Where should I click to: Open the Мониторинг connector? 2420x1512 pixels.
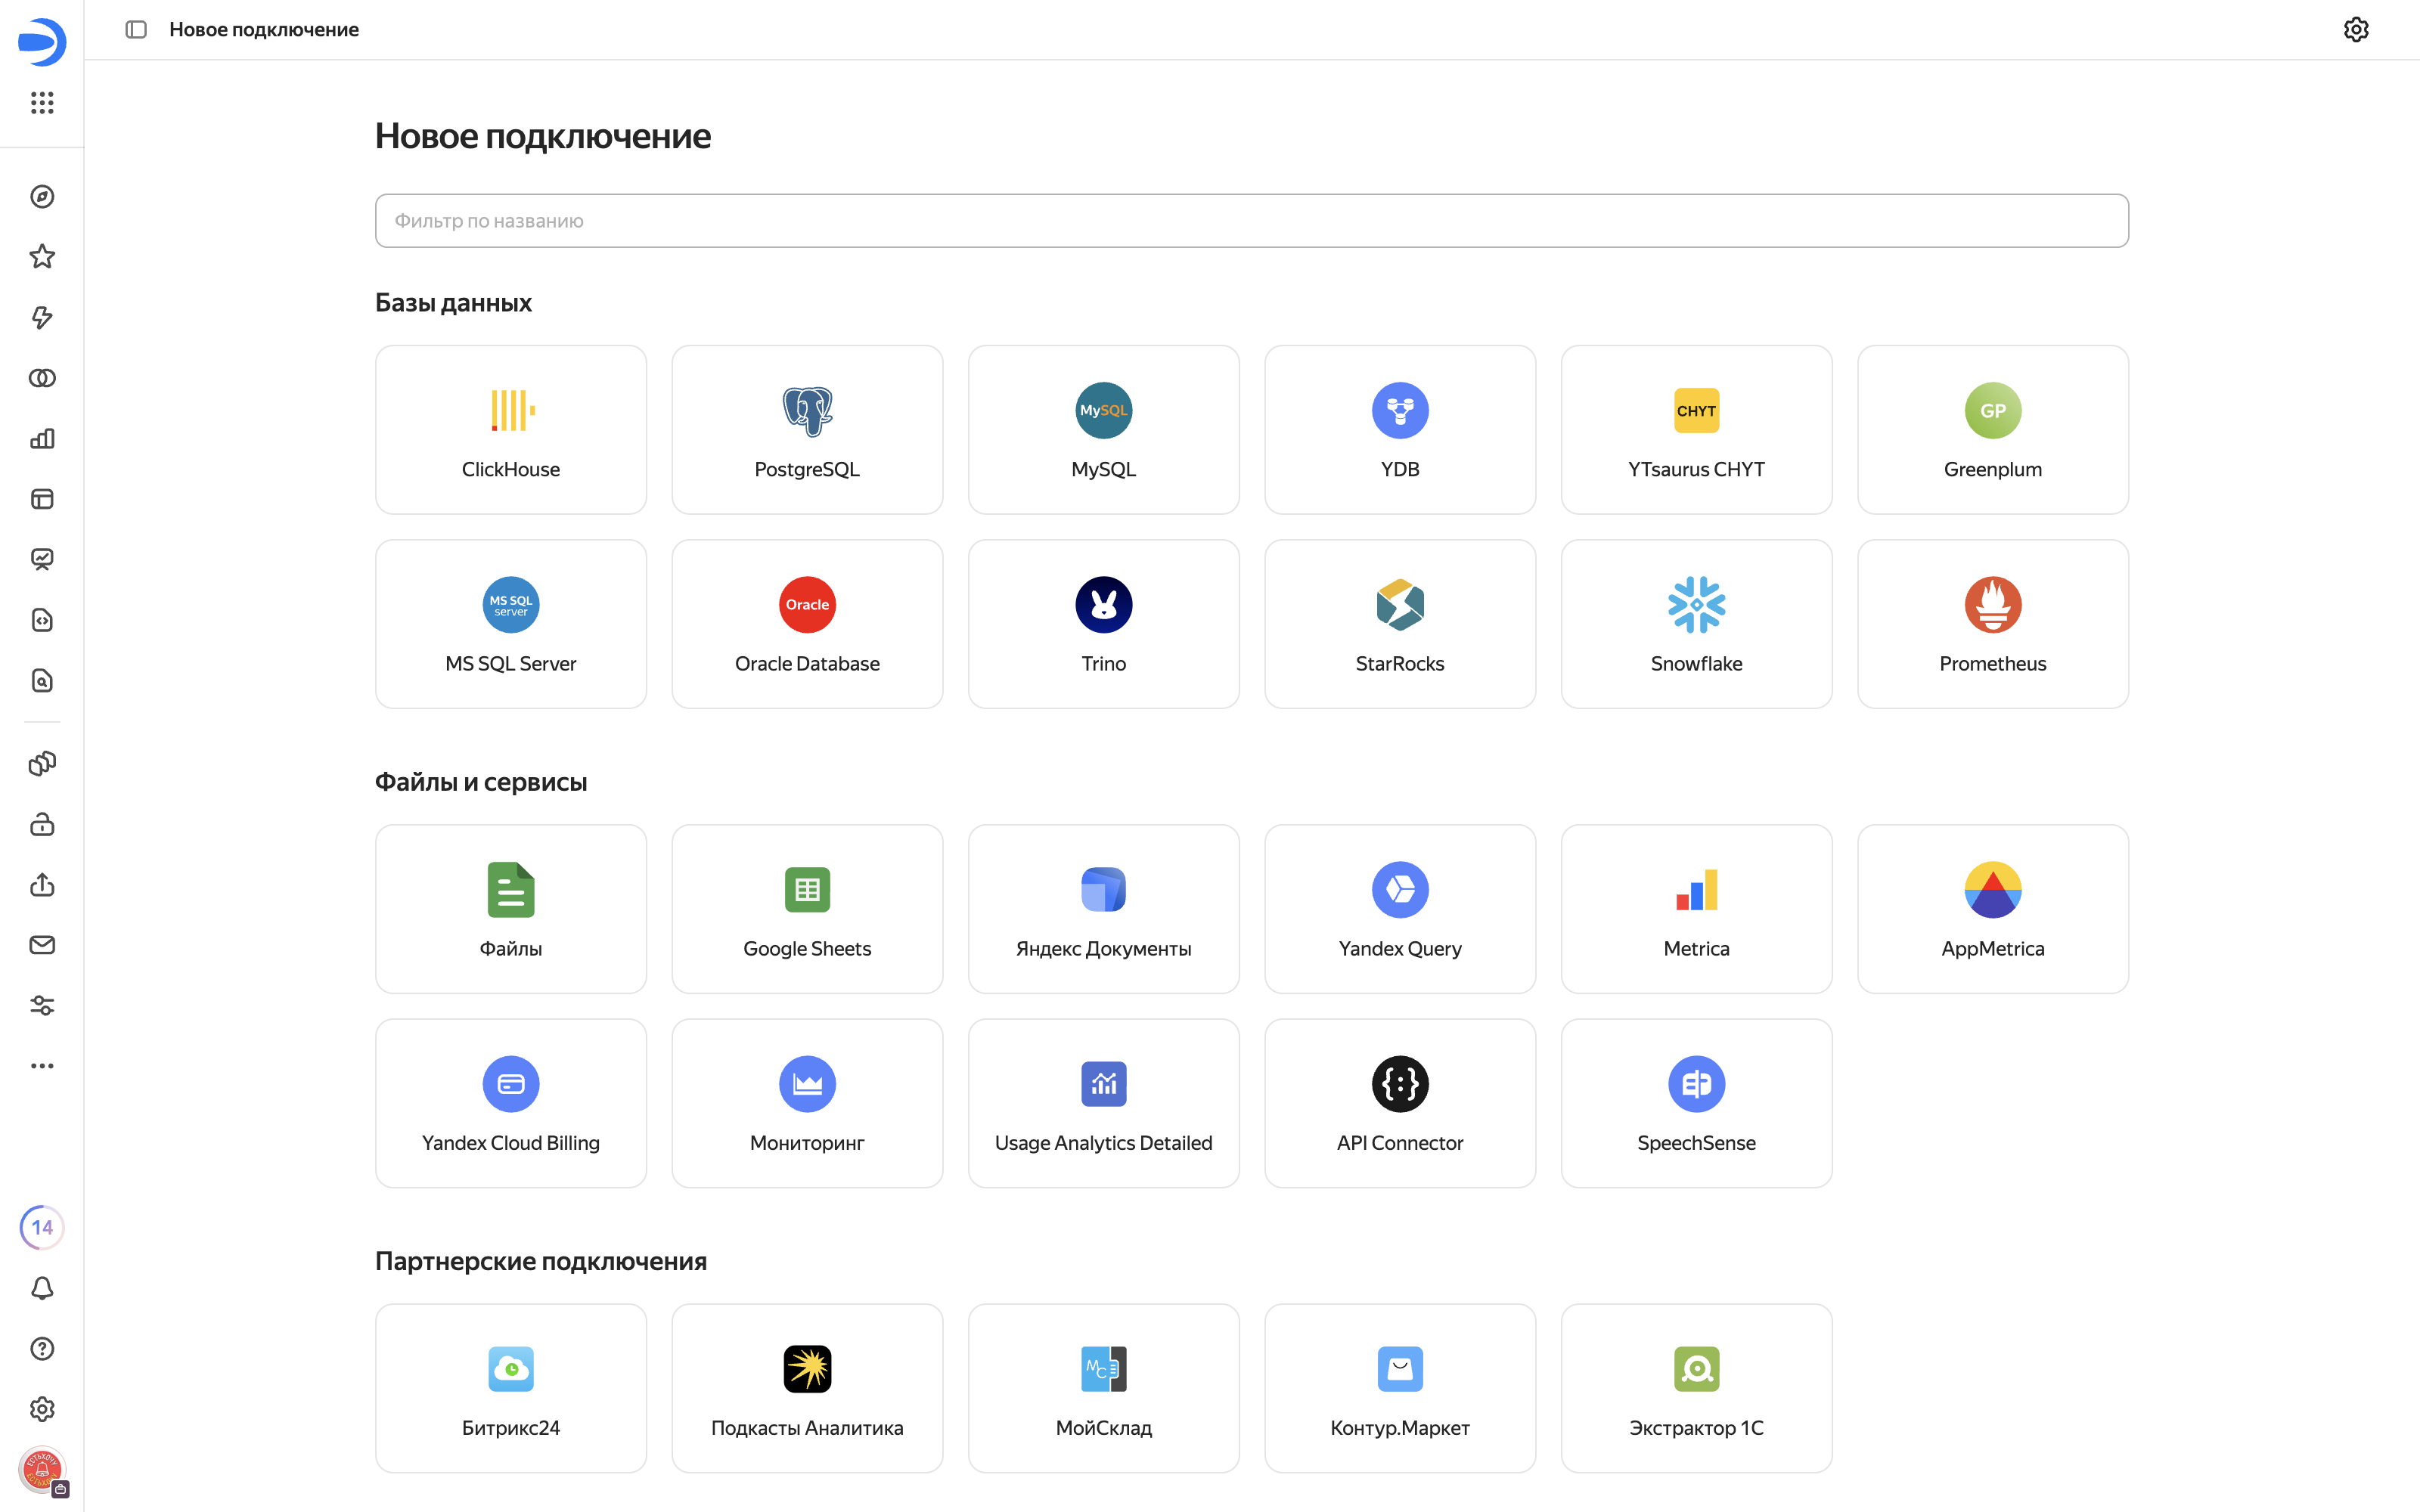pos(807,1103)
